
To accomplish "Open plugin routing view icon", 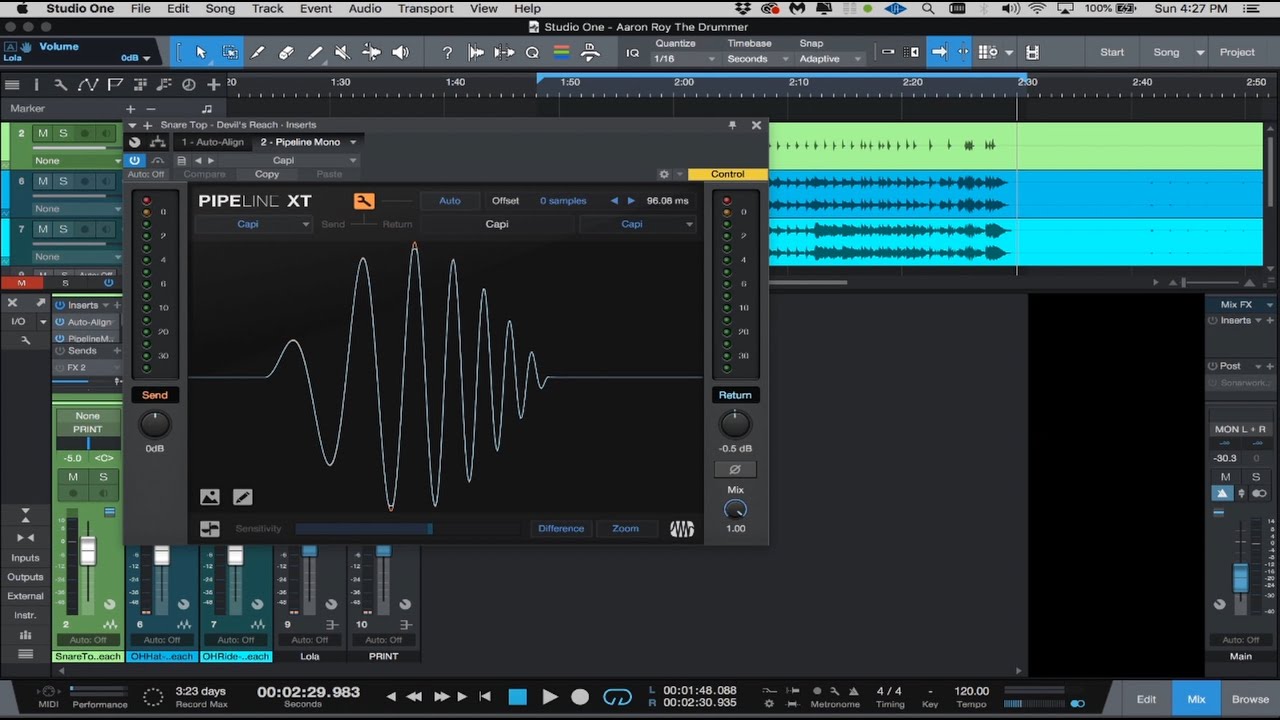I will coord(158,142).
